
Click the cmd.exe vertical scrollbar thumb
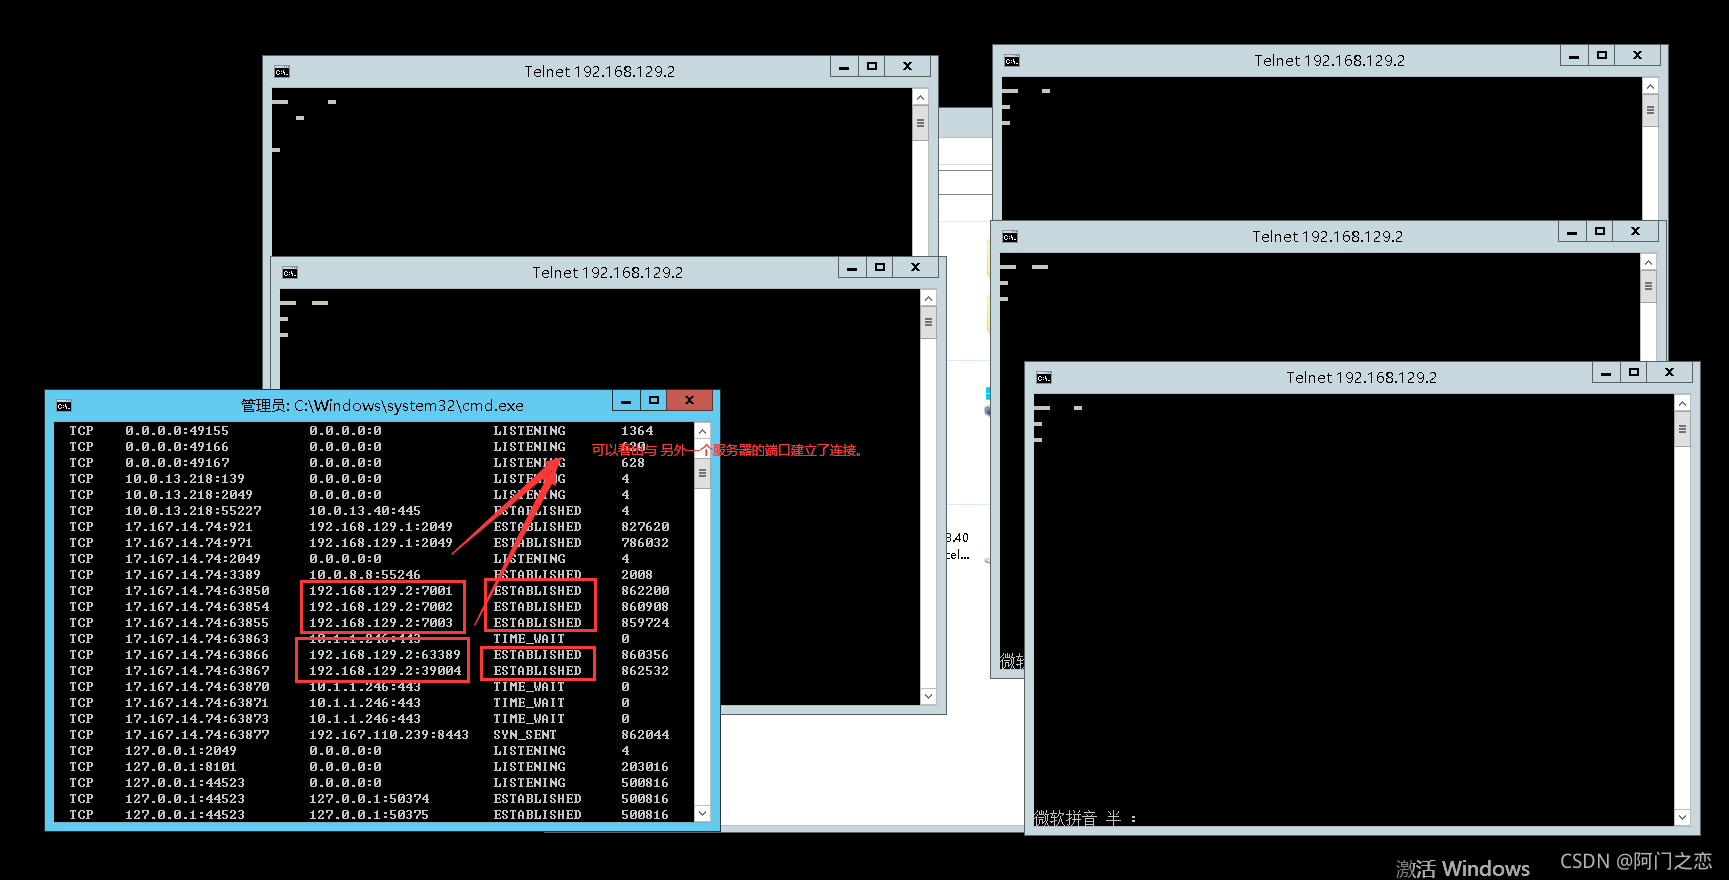[702, 473]
